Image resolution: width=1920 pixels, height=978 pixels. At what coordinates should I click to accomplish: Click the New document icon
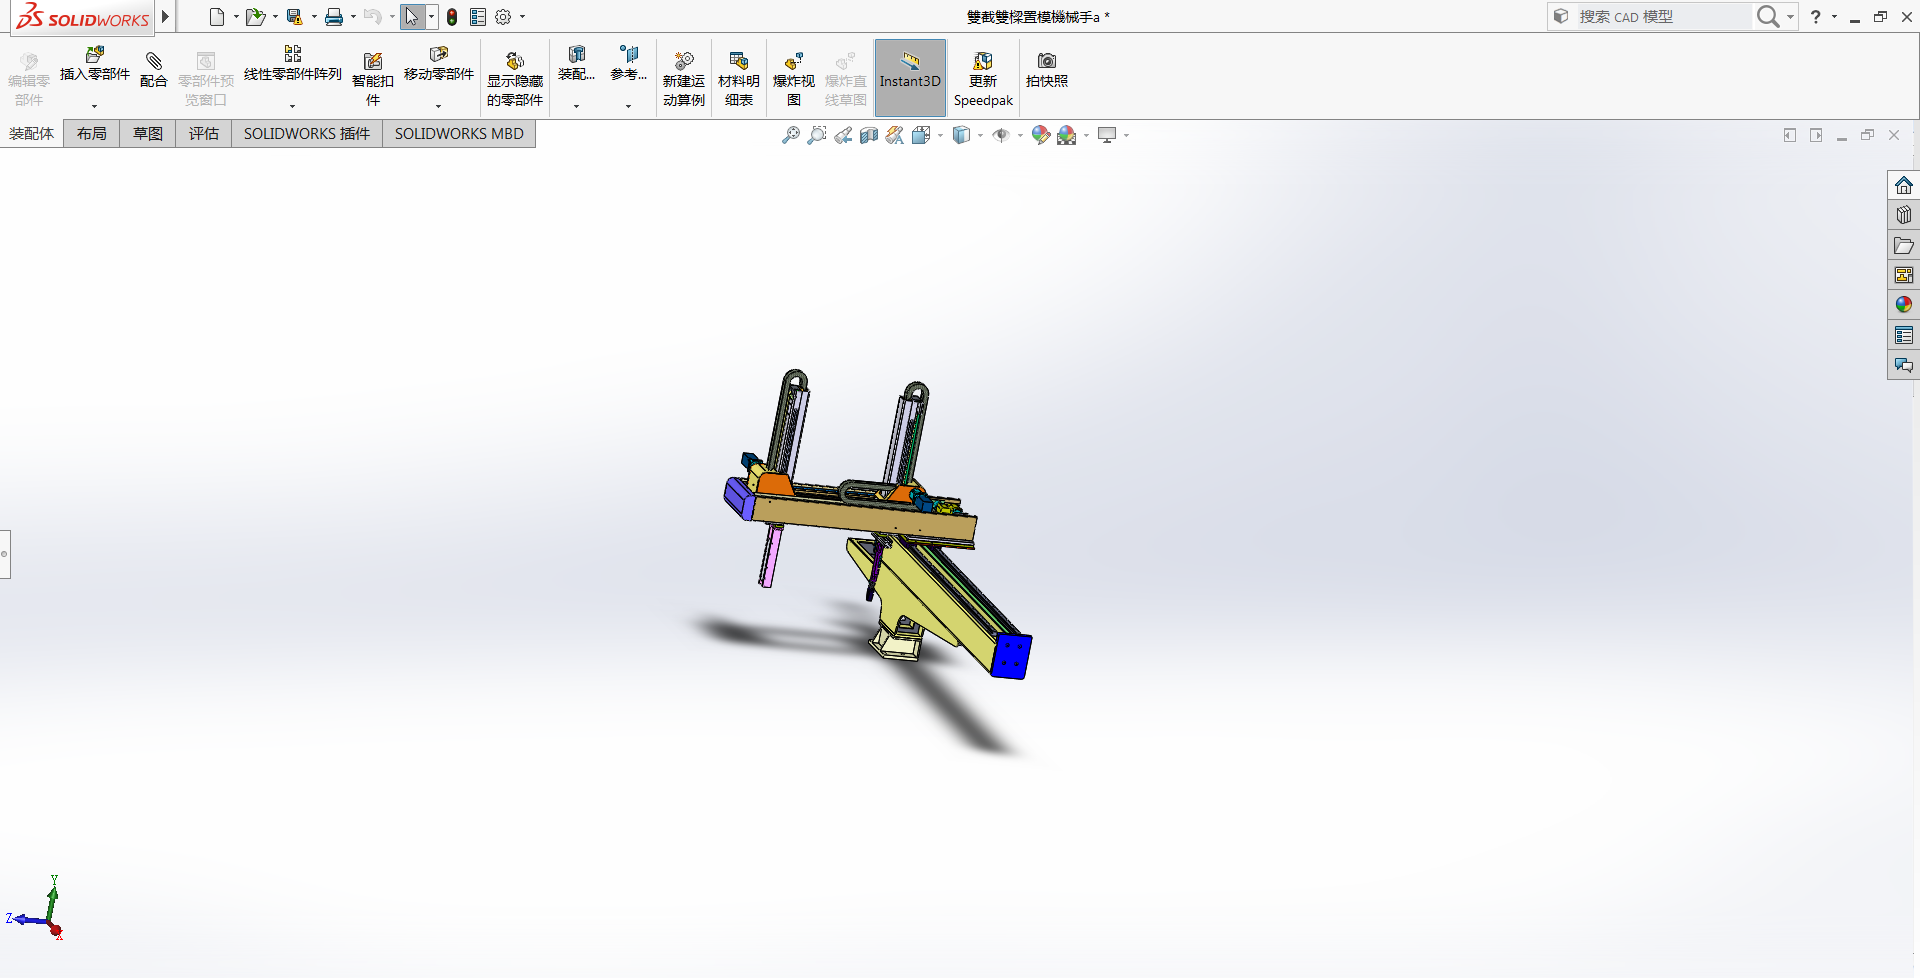point(216,17)
